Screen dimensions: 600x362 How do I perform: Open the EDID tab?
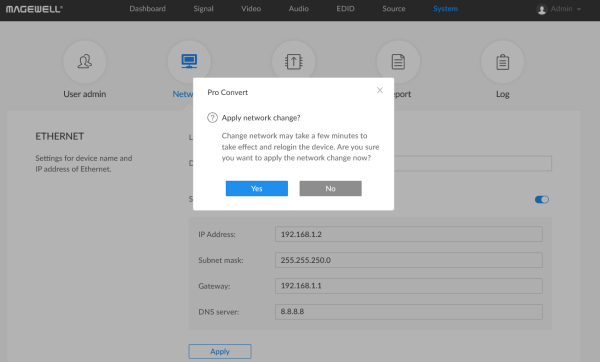tap(345, 9)
